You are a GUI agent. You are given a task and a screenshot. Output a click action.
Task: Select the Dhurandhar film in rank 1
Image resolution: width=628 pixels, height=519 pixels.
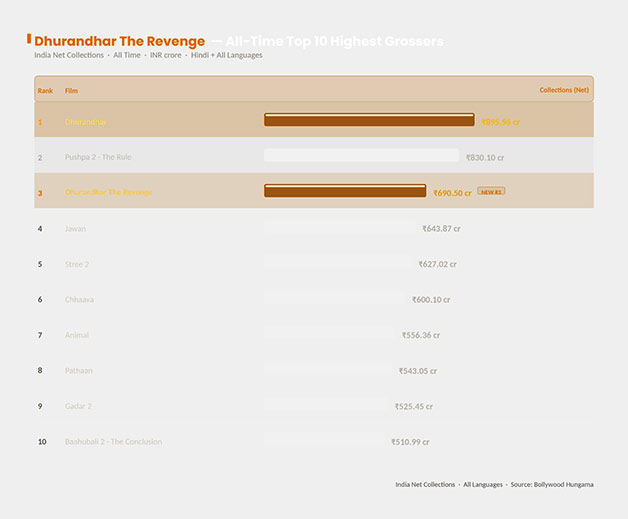tap(85, 122)
